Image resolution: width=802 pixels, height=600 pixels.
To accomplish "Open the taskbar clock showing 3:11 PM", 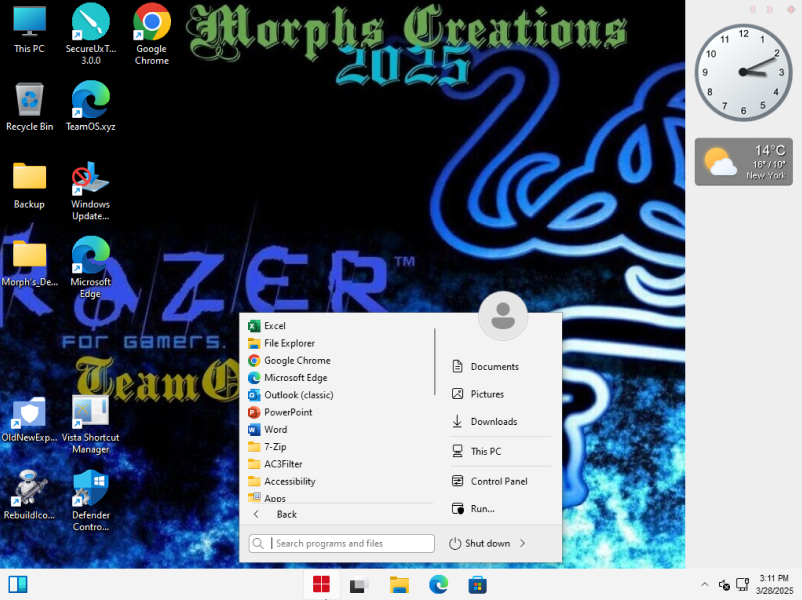I will point(774,584).
